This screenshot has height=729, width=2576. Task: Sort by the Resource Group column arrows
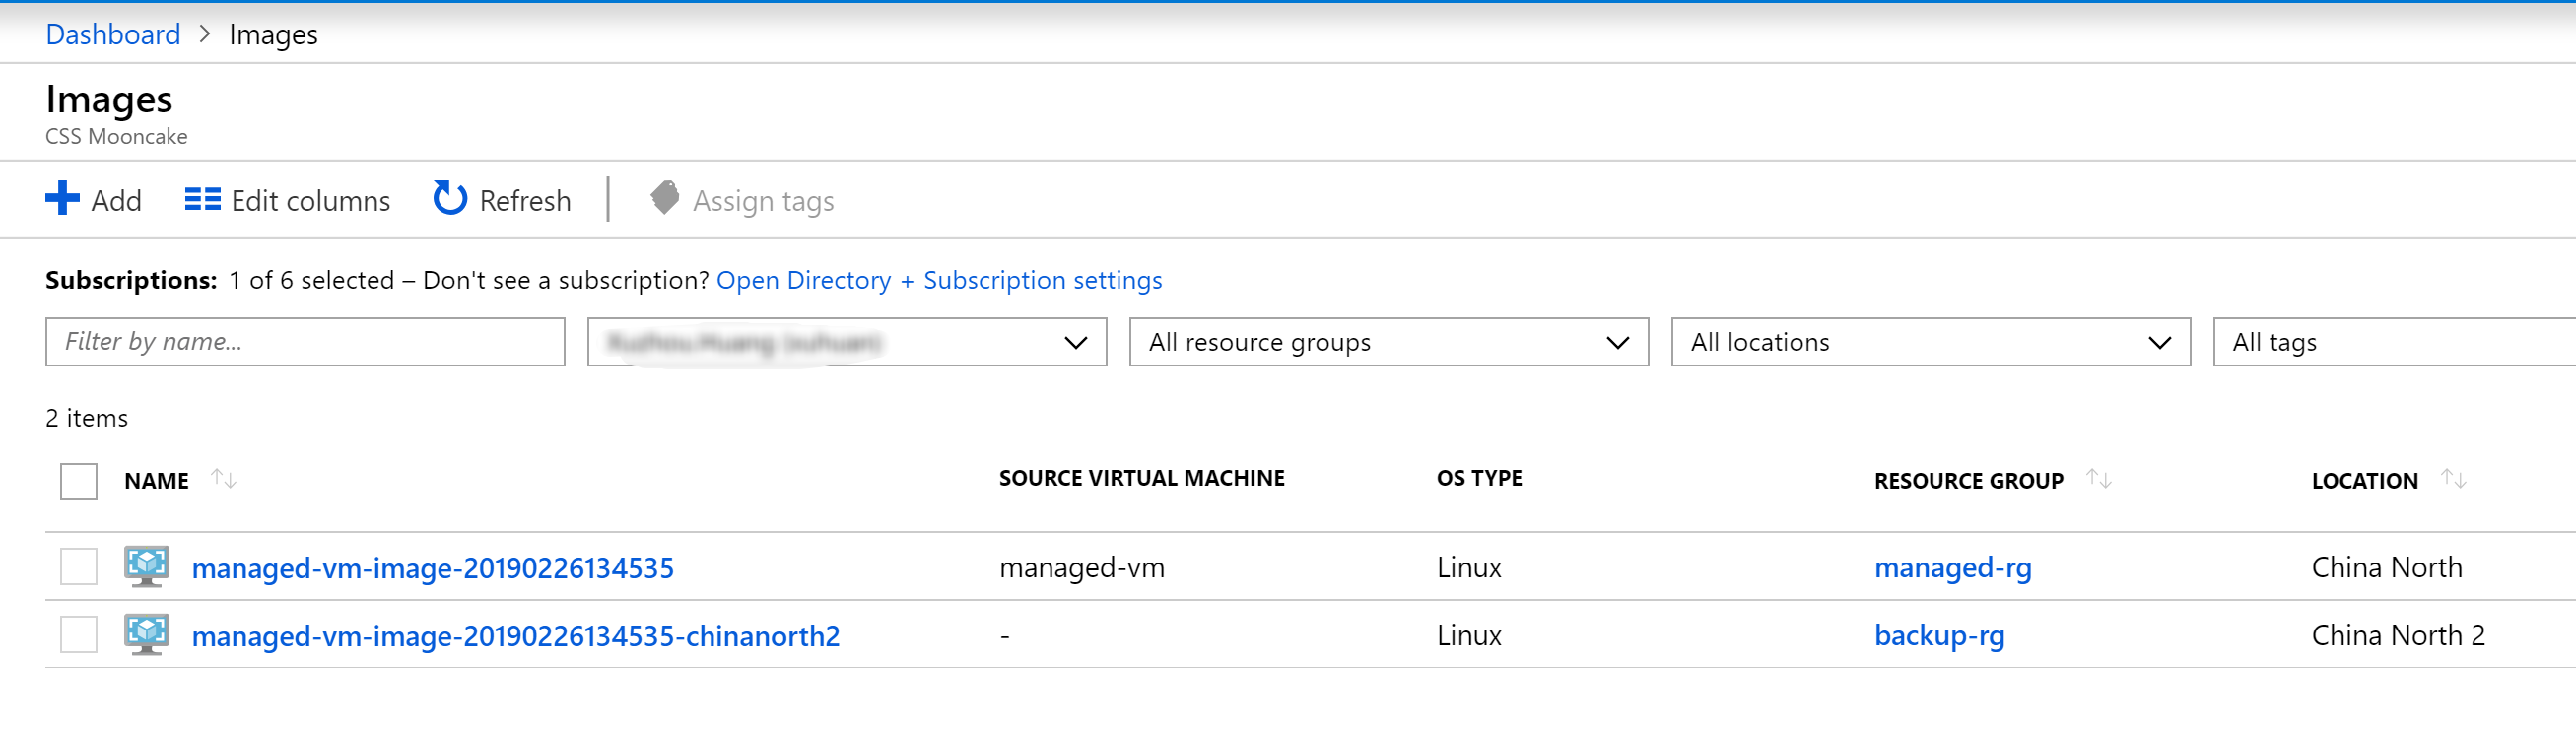pos(2099,480)
